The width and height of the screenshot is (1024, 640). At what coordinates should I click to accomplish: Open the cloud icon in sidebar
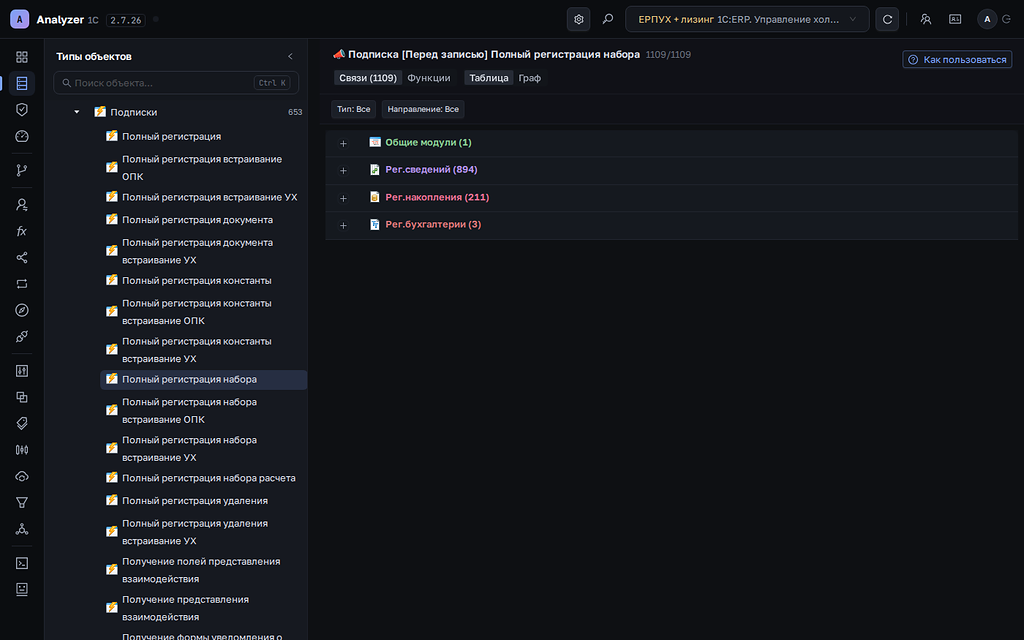[22, 476]
